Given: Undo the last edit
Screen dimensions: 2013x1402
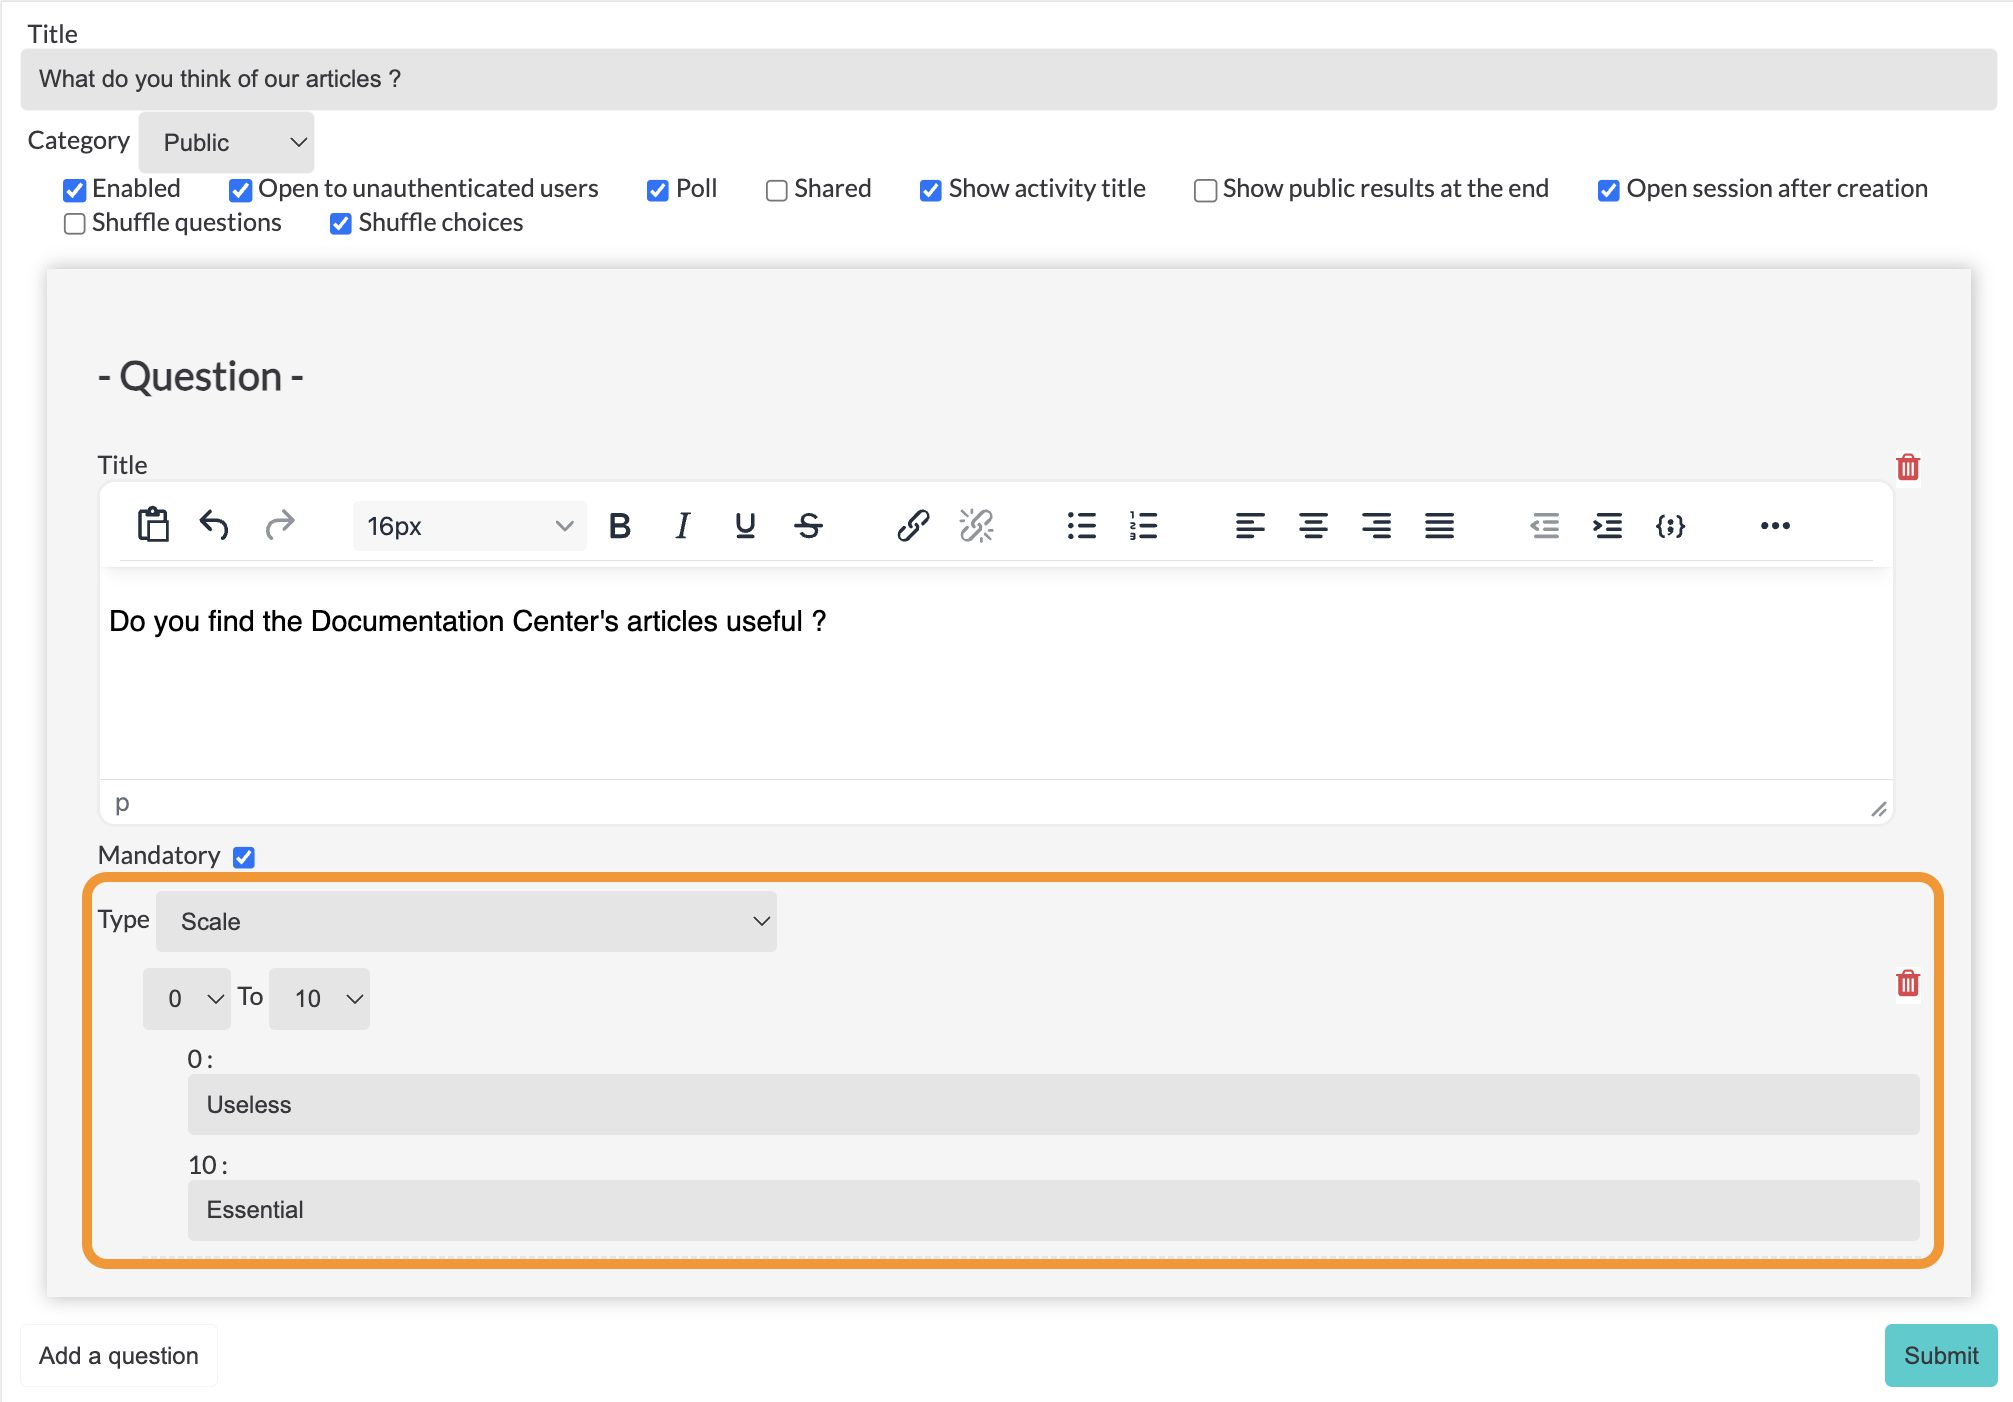Looking at the screenshot, I should (215, 525).
